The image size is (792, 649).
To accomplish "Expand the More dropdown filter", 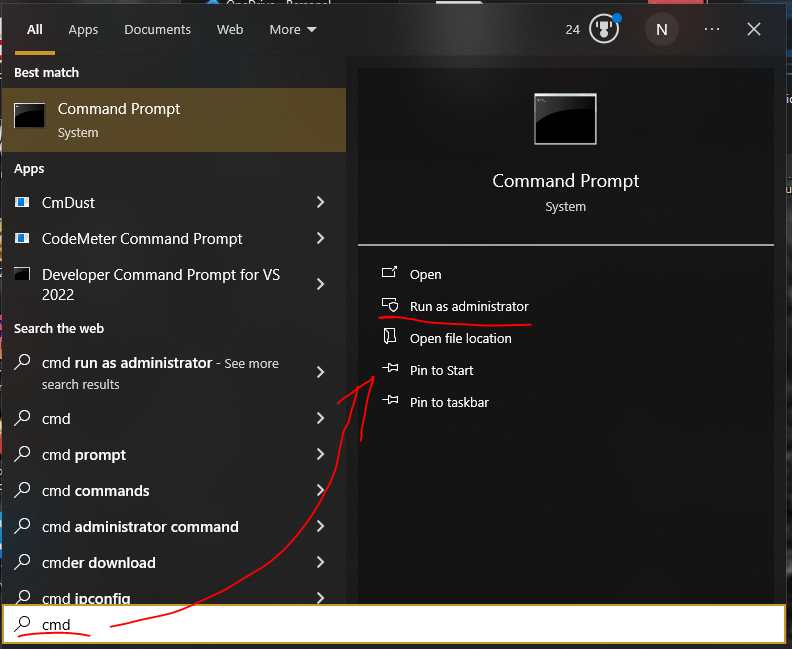I will (292, 30).
